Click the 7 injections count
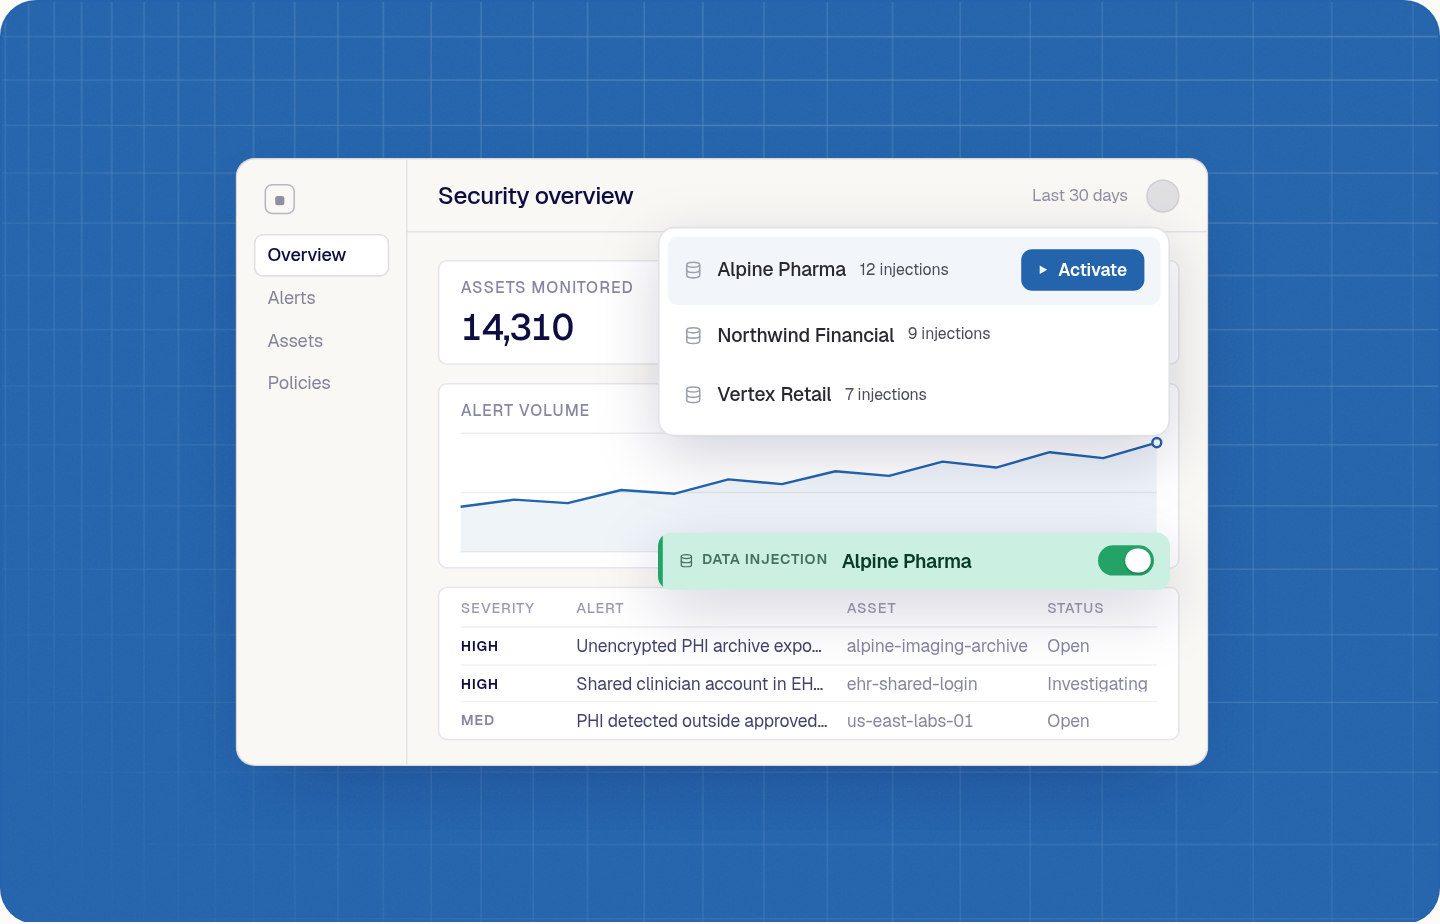This screenshot has height=924, width=1440. coord(885,395)
